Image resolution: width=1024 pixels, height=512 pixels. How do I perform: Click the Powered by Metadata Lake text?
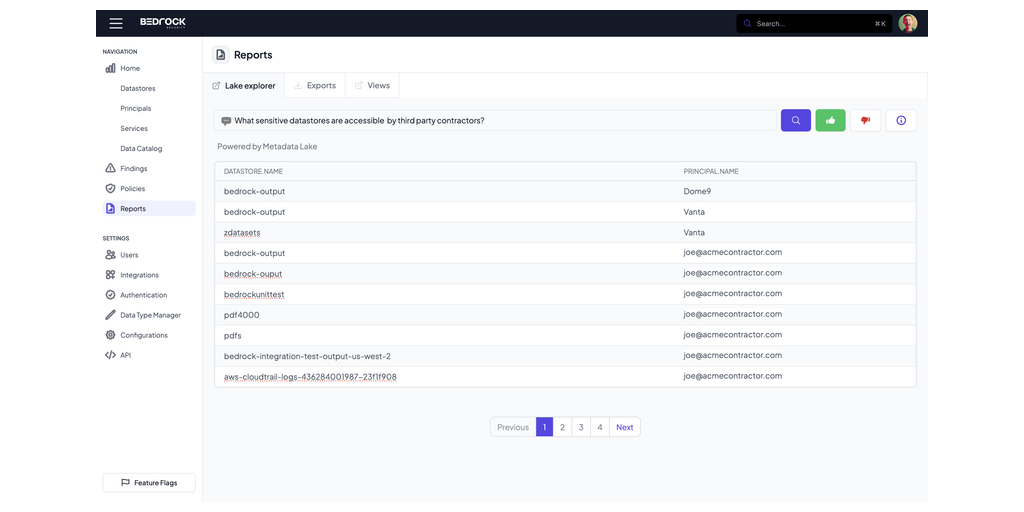[267, 146]
